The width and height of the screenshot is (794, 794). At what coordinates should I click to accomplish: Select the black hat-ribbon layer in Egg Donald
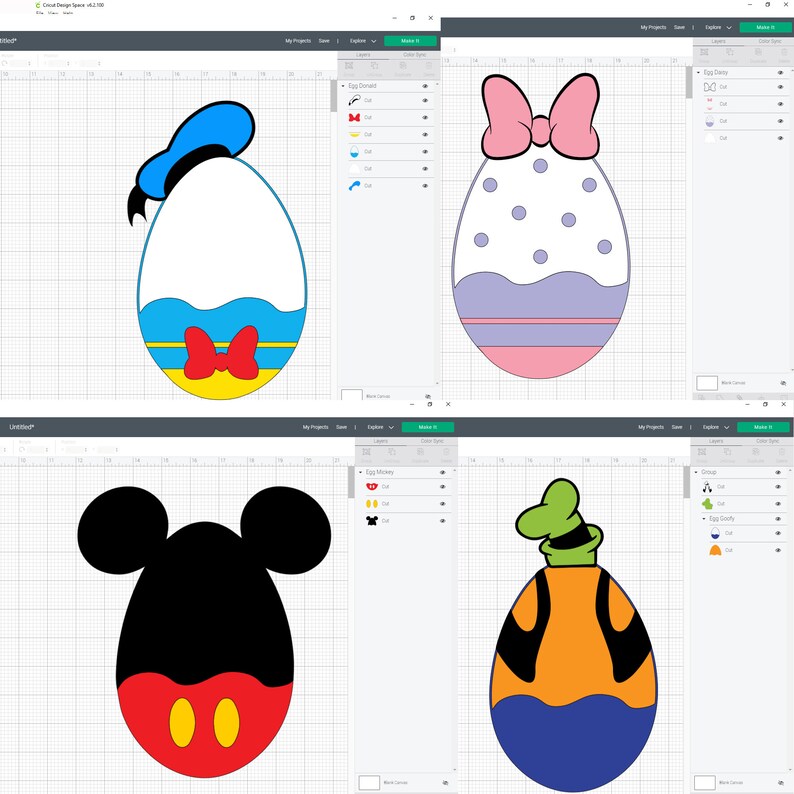click(x=354, y=100)
